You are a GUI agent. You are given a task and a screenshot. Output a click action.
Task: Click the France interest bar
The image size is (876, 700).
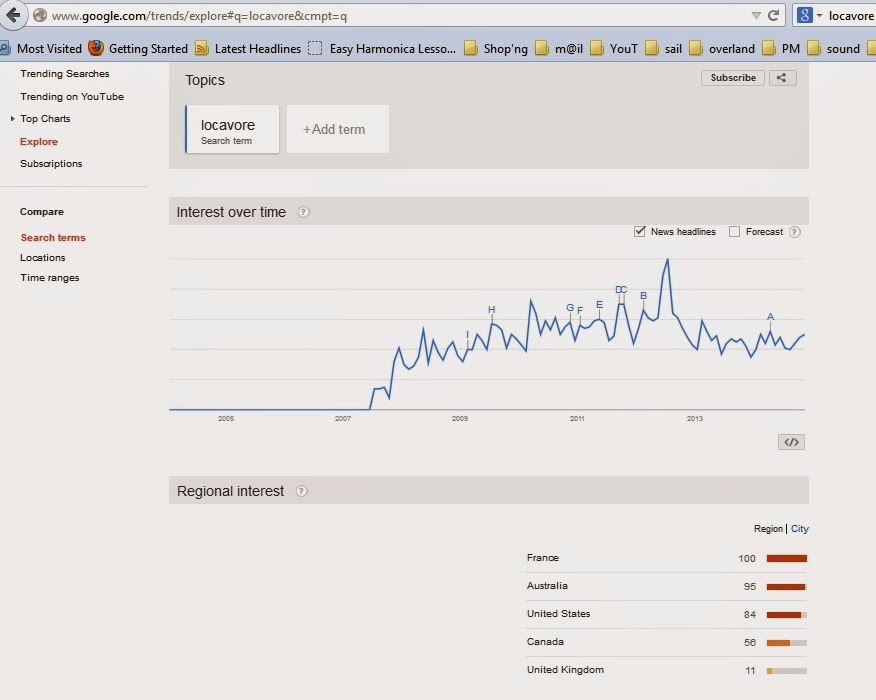pos(787,558)
